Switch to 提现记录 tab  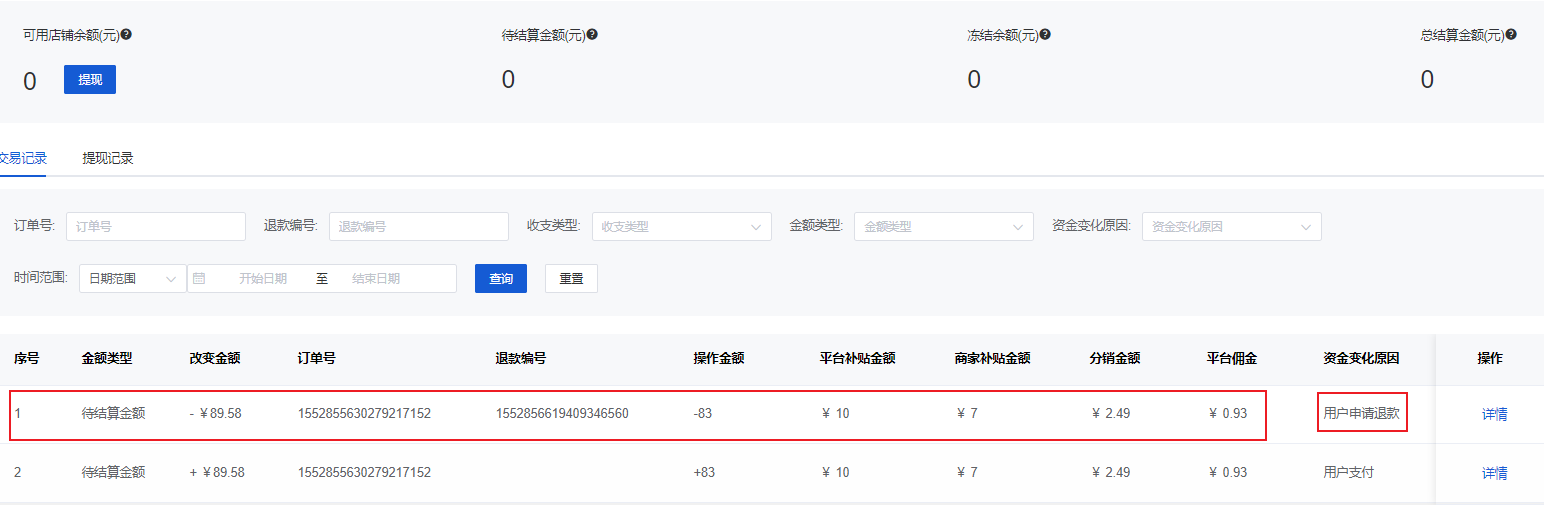click(108, 158)
